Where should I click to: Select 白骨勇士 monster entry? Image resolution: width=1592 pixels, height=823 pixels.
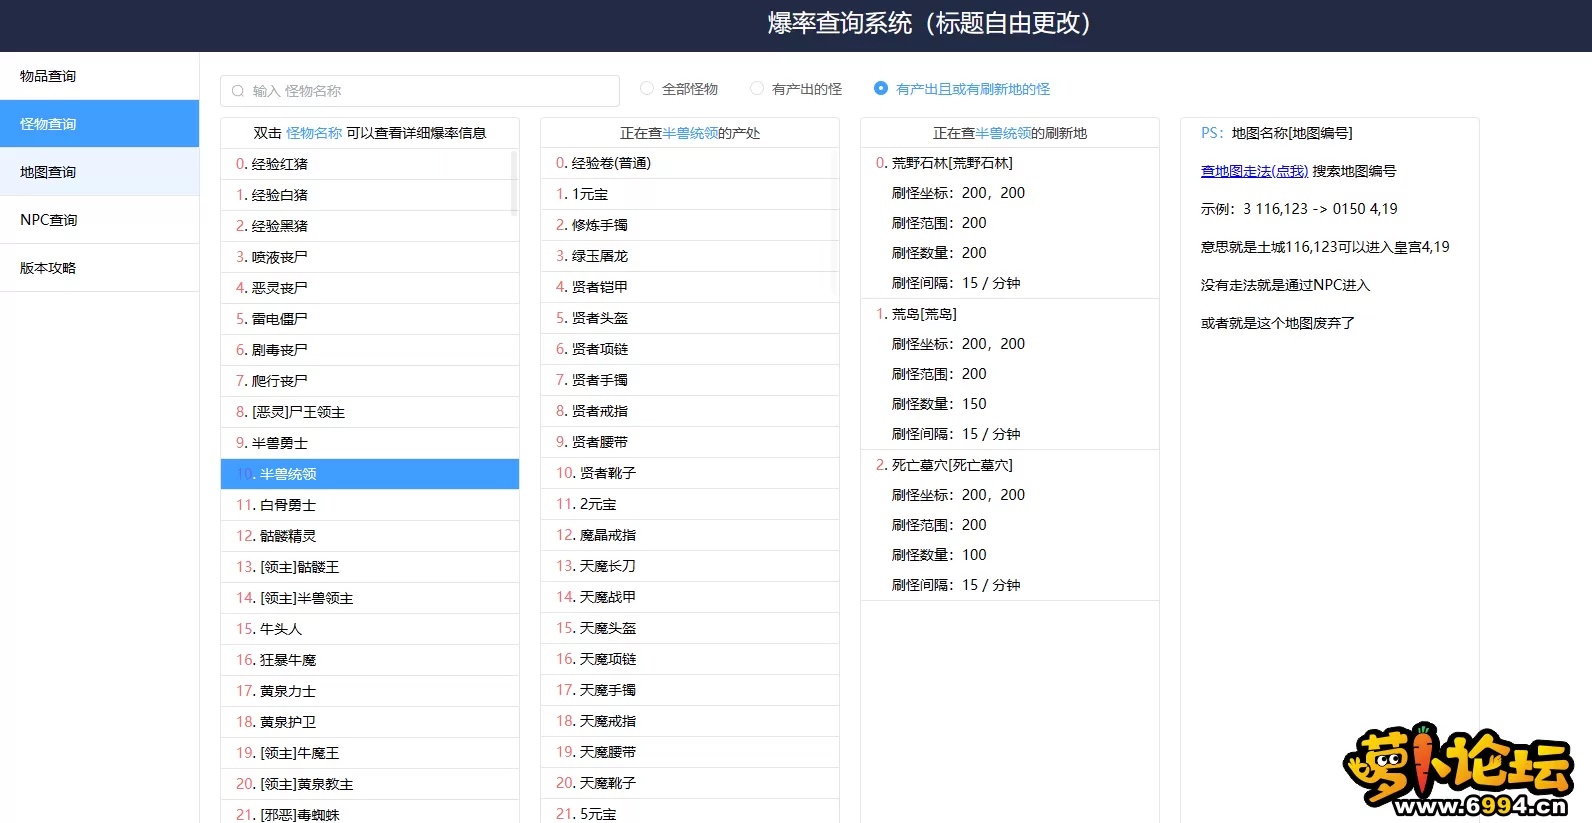[369, 505]
